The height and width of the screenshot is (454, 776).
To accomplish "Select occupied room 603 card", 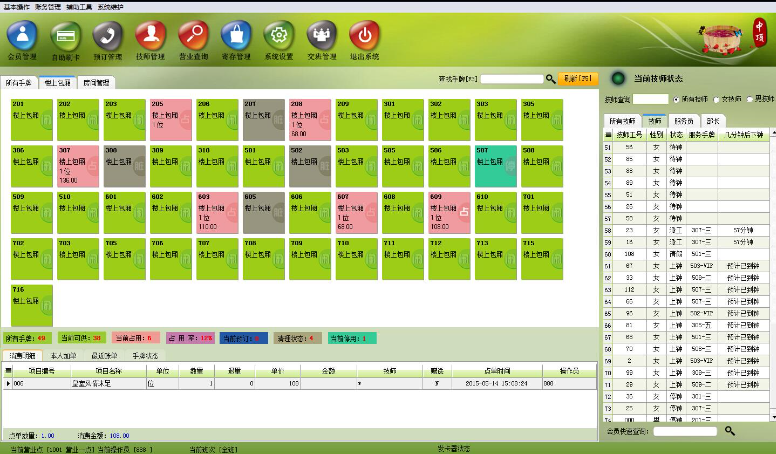I will pos(217,213).
